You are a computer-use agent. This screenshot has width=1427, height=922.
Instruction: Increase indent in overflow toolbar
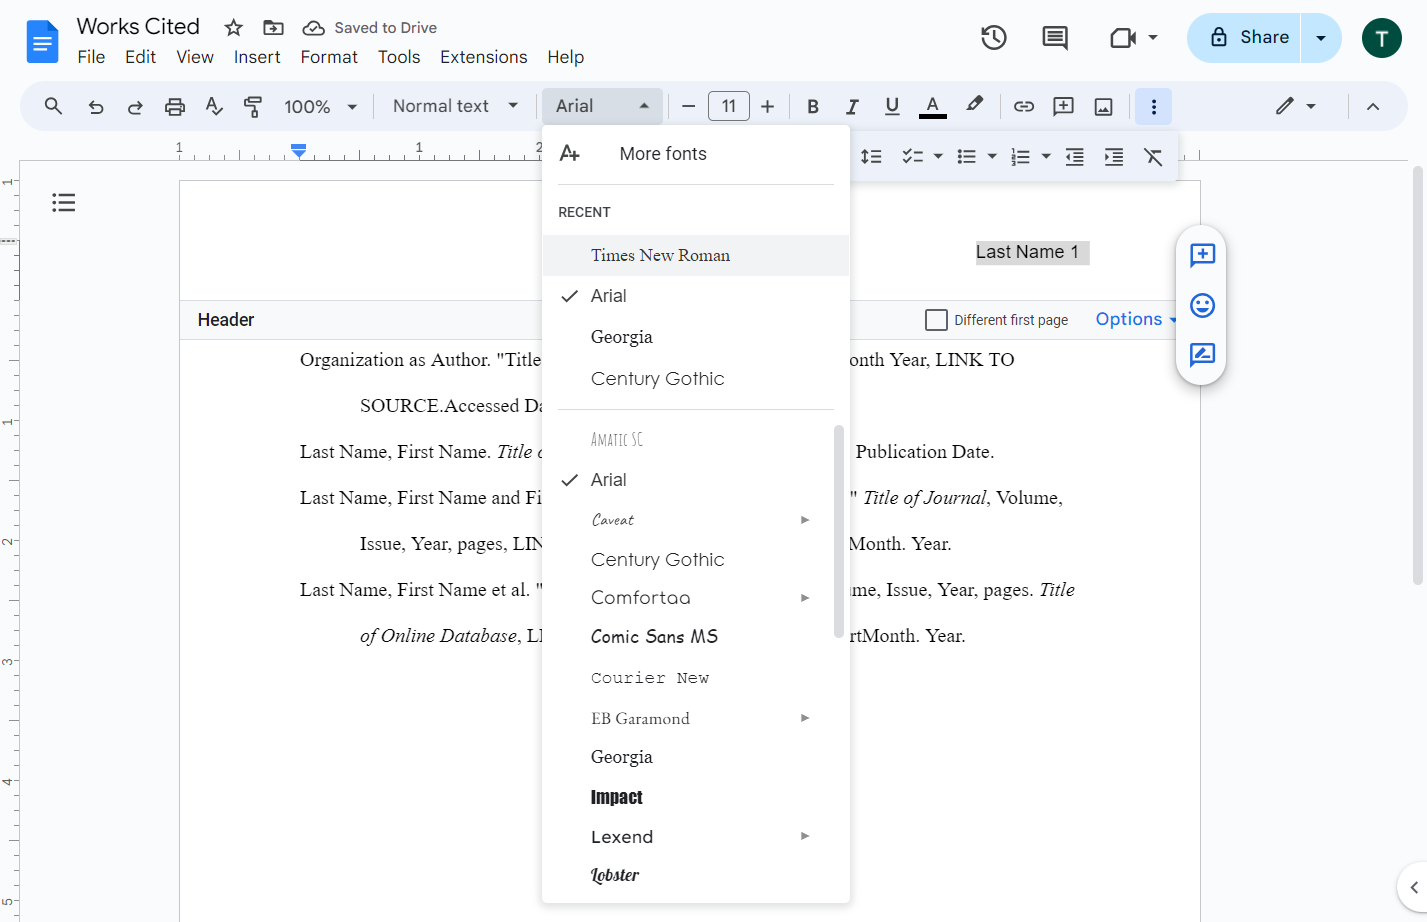click(1114, 157)
